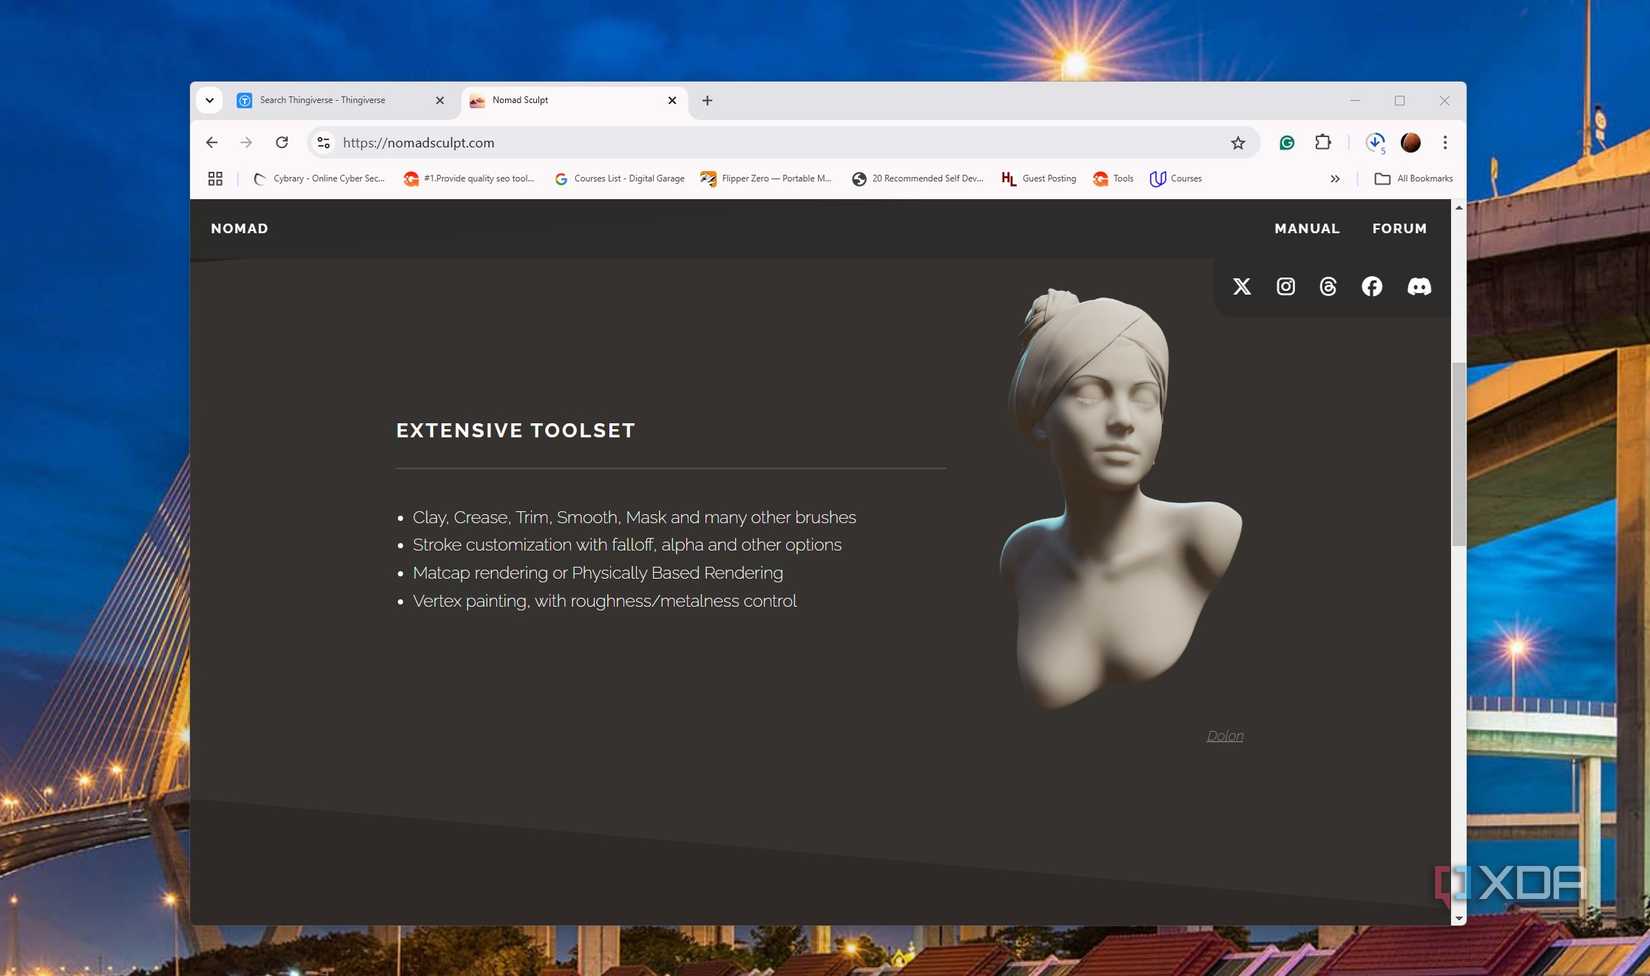Open a new tab with plus button

[707, 100]
